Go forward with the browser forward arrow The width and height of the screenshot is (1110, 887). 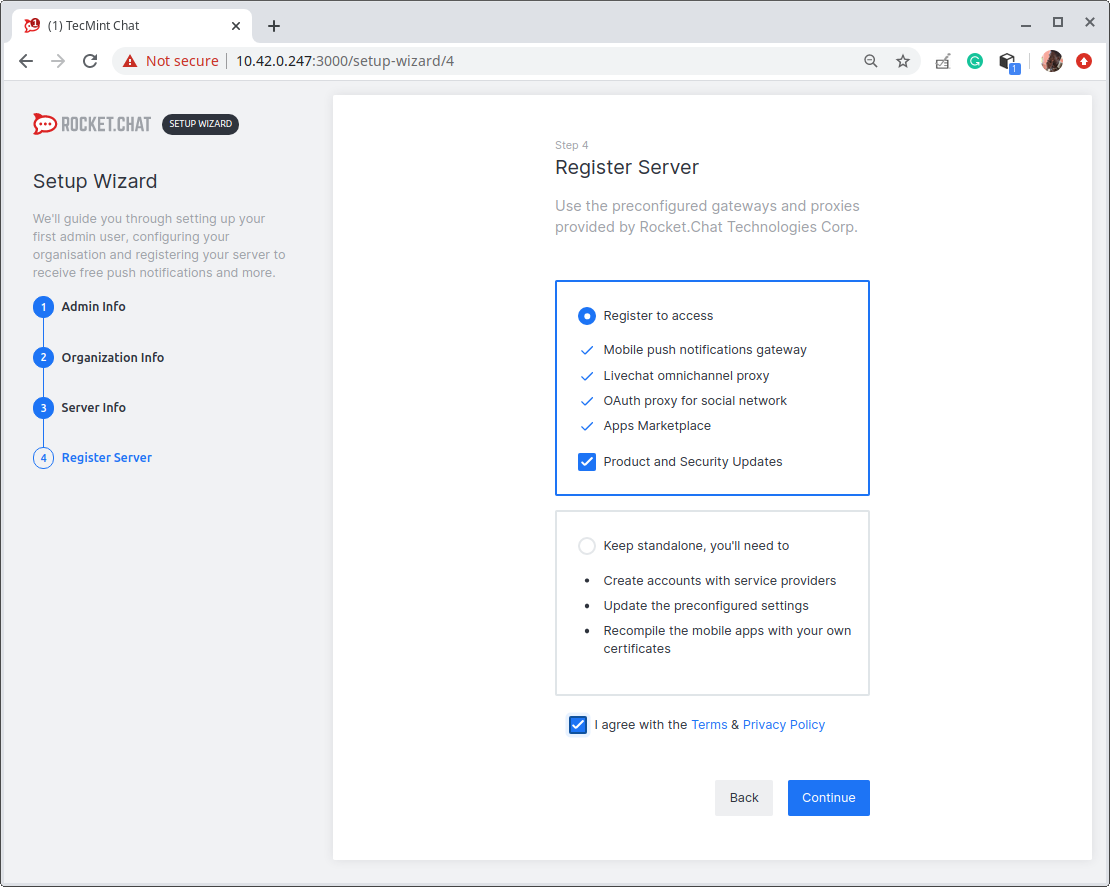(x=58, y=61)
